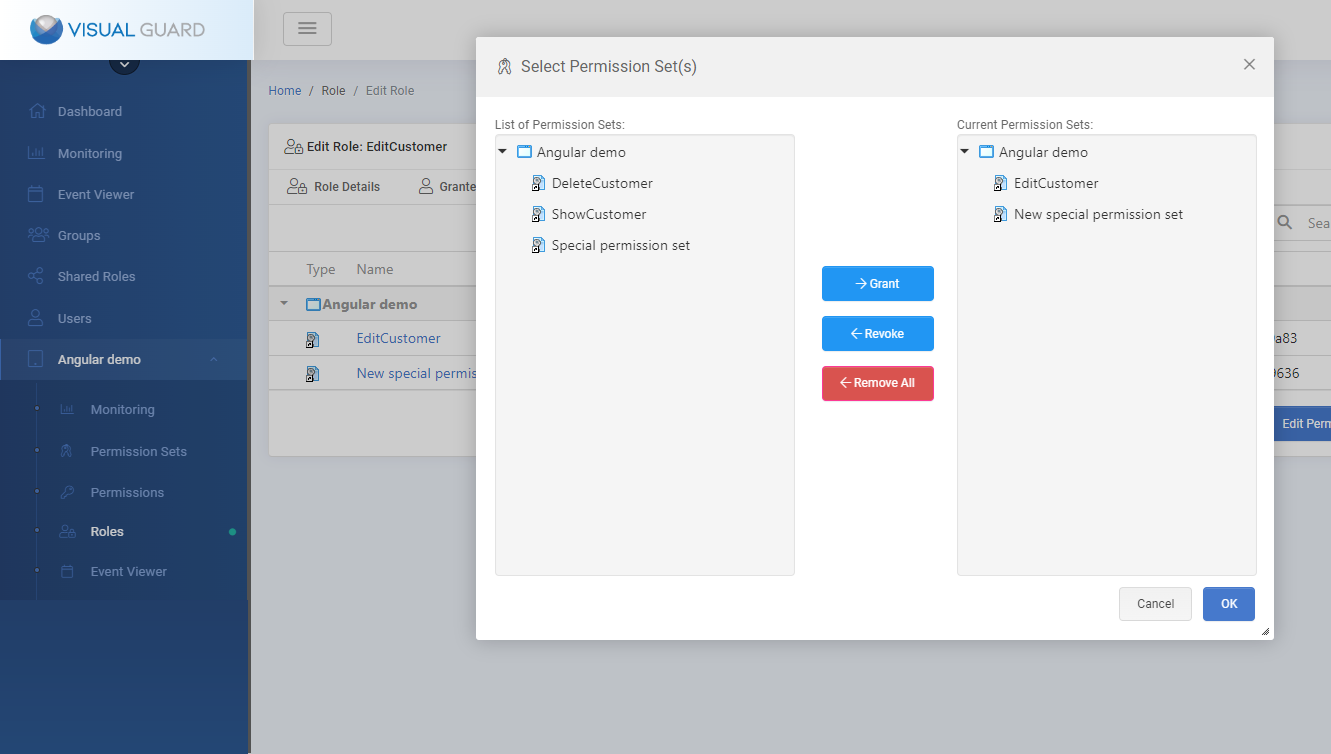This screenshot has height=754, width=1331.
Task: Click the red Remove All button
Action: click(877, 383)
